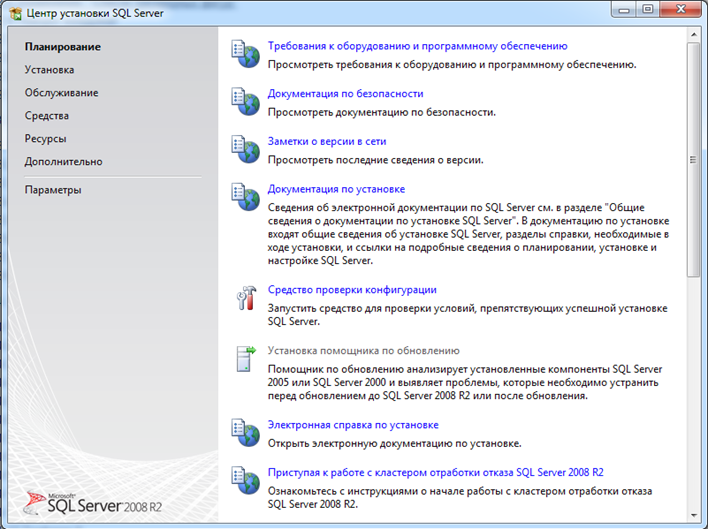Click the server icon beside Установка помощника по обновлению
Image resolution: width=708 pixels, height=529 pixels.
tap(246, 359)
